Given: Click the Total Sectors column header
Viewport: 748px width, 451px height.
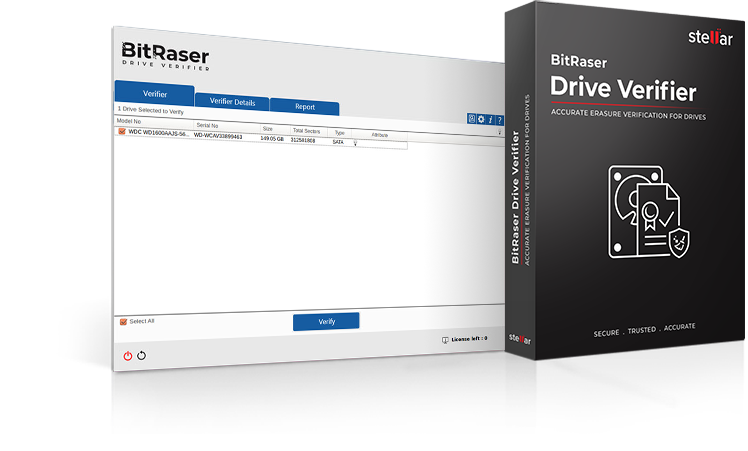Looking at the screenshot, I should [306, 131].
